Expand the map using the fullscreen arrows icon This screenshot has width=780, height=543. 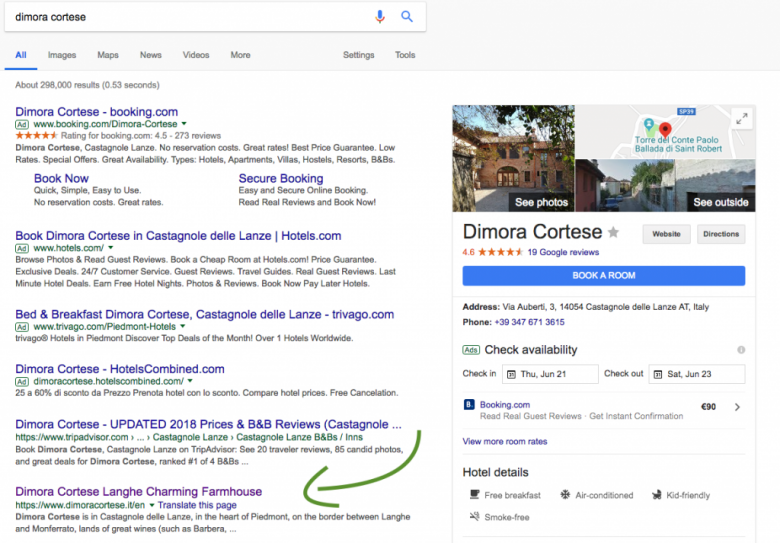(742, 119)
